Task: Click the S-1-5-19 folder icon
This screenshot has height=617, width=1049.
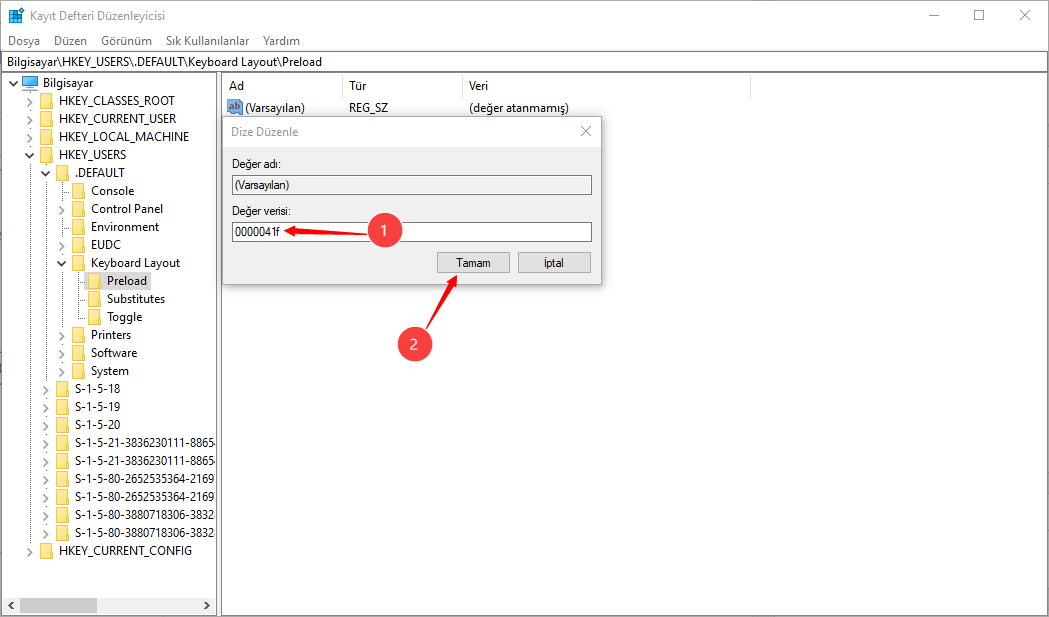Action: 62,408
